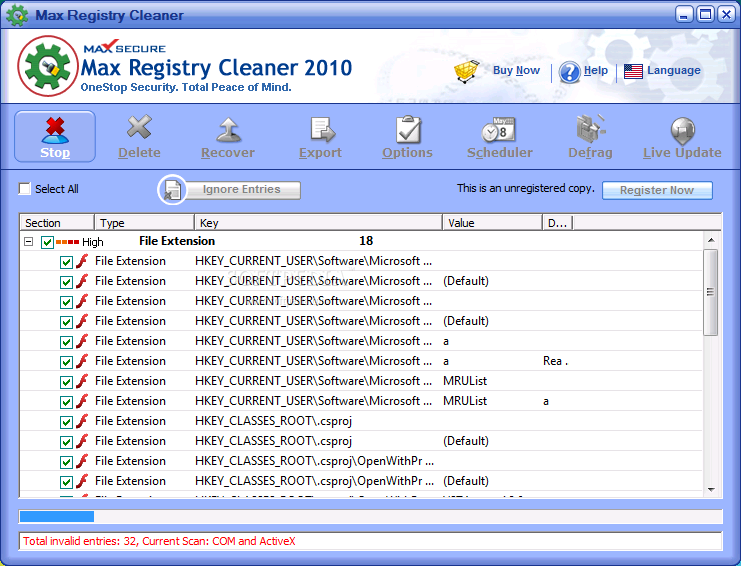Select the first HKEY_CLASSES_ROOT\.csproj key row

click(274, 421)
